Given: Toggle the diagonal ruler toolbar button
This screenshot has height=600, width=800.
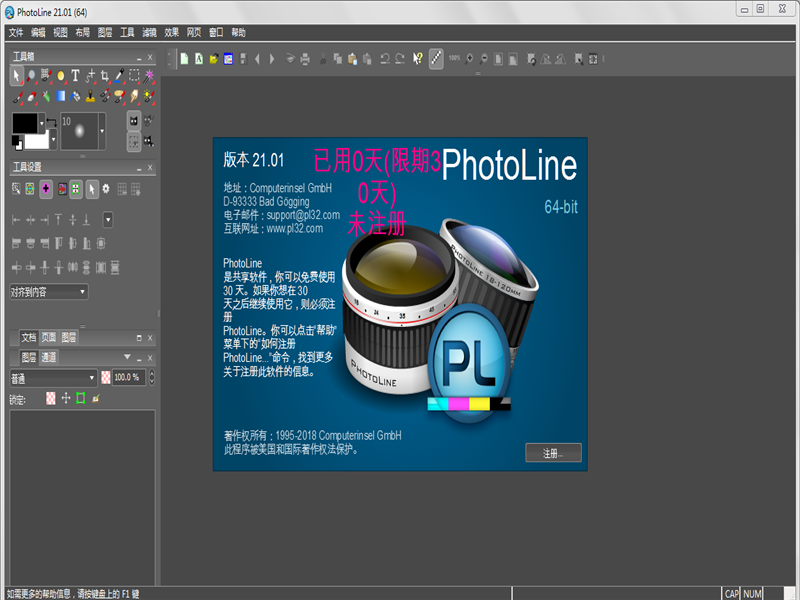Looking at the screenshot, I should coord(436,59).
